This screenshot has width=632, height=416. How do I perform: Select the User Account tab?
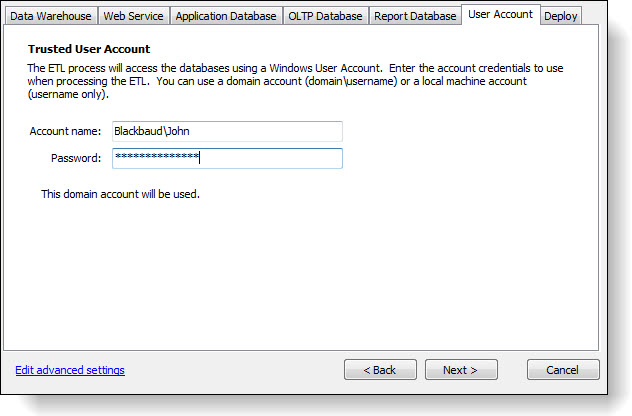point(500,15)
